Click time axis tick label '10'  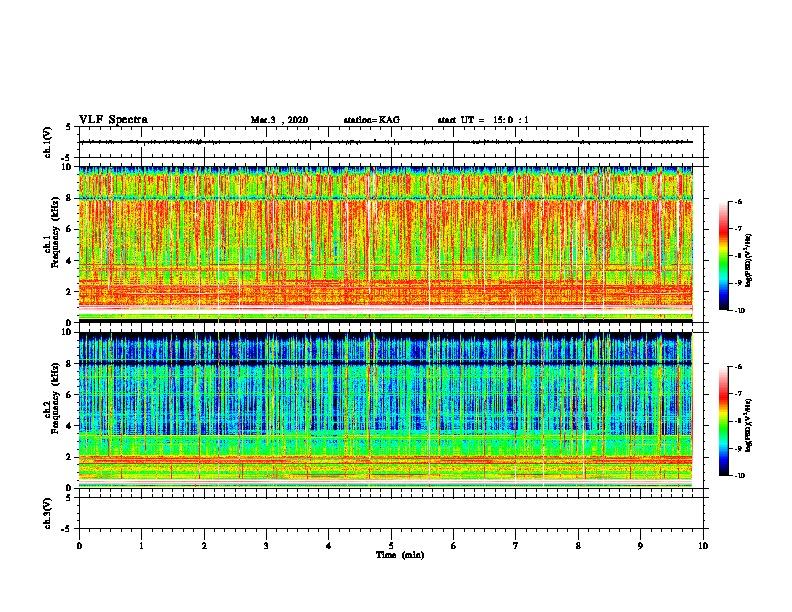coord(703,546)
